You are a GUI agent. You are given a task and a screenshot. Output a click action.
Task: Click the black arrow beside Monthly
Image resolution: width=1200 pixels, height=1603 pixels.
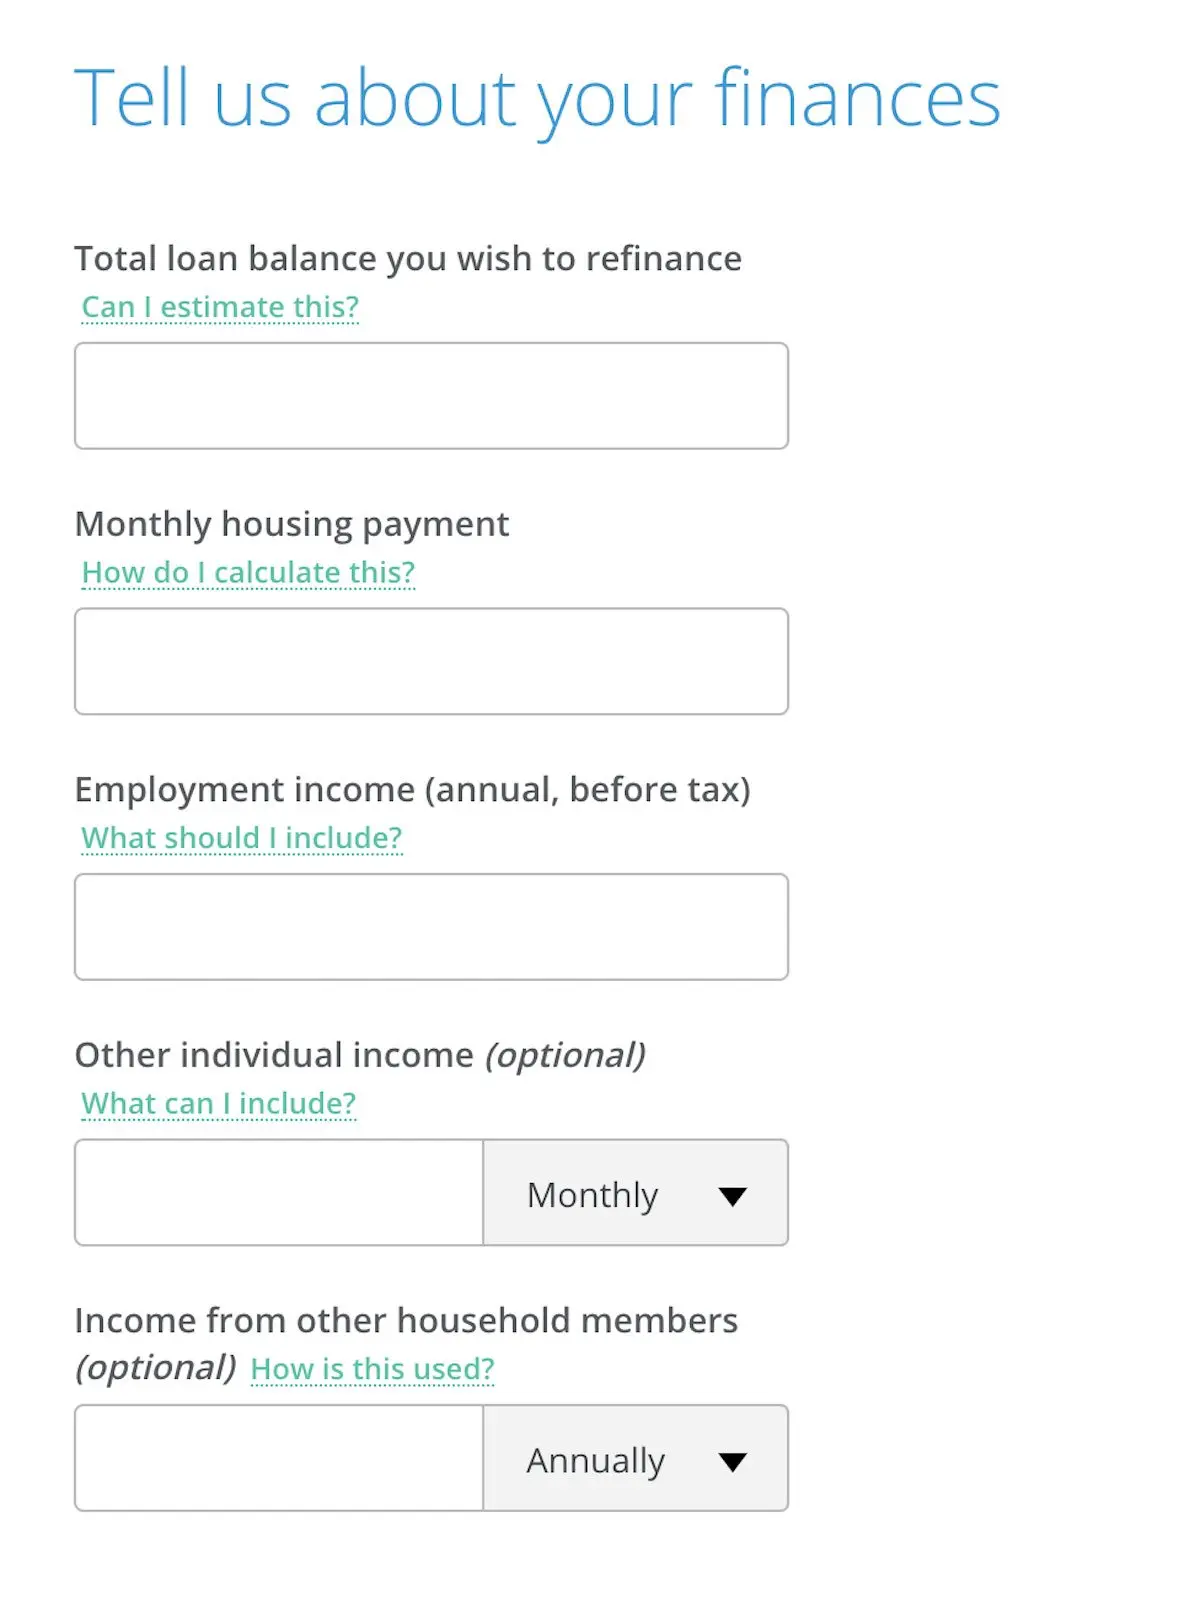[x=732, y=1196]
